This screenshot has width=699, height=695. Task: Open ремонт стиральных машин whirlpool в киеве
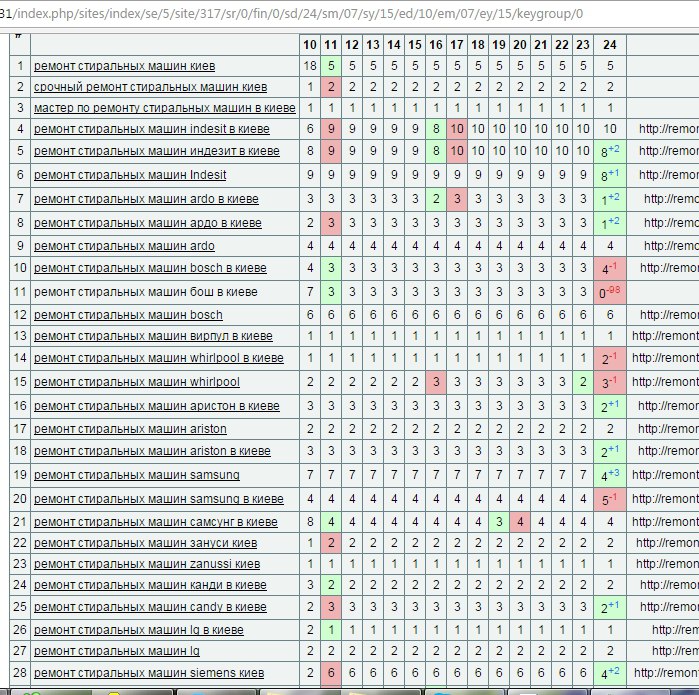pos(158,358)
